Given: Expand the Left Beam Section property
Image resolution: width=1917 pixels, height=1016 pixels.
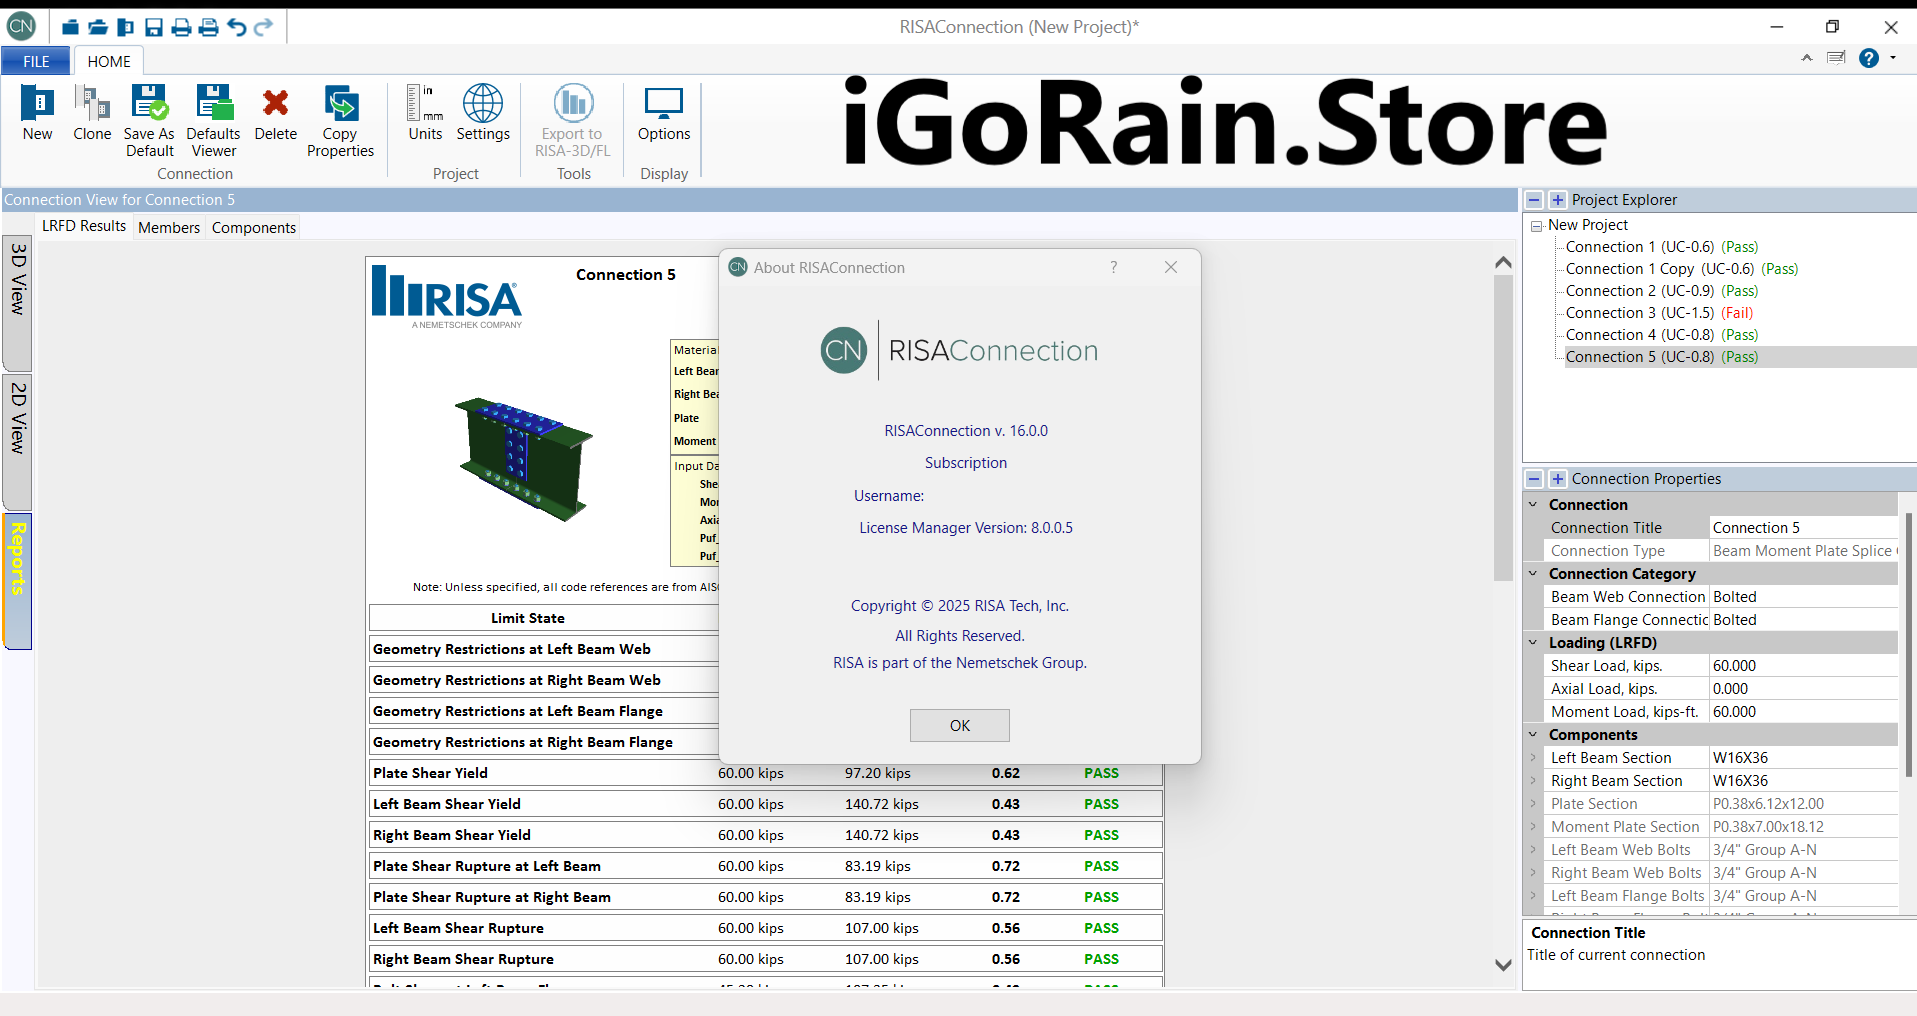Looking at the screenshot, I should [1533, 758].
